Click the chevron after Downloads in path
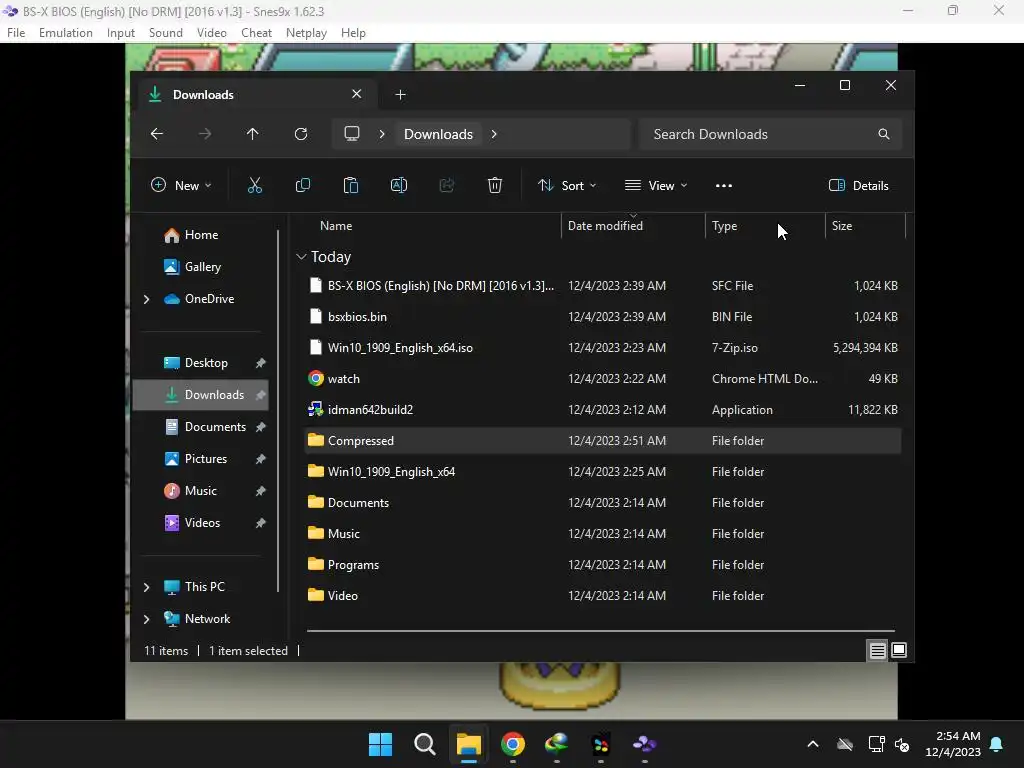Screen dimensions: 1024x768 pyautogui.click(x=494, y=134)
